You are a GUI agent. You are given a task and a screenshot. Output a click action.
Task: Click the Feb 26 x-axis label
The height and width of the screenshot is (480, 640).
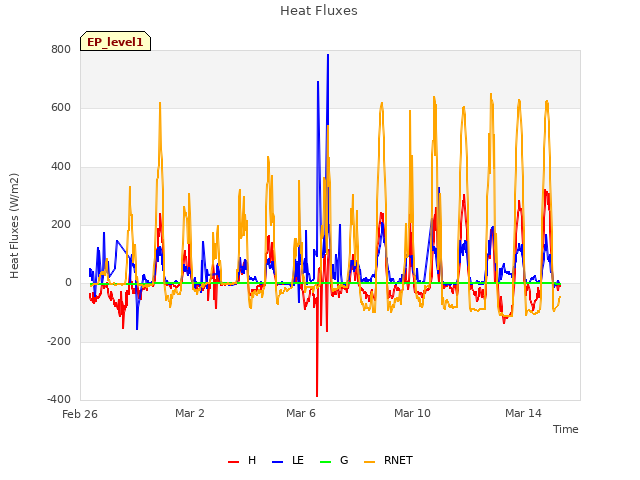80,414
